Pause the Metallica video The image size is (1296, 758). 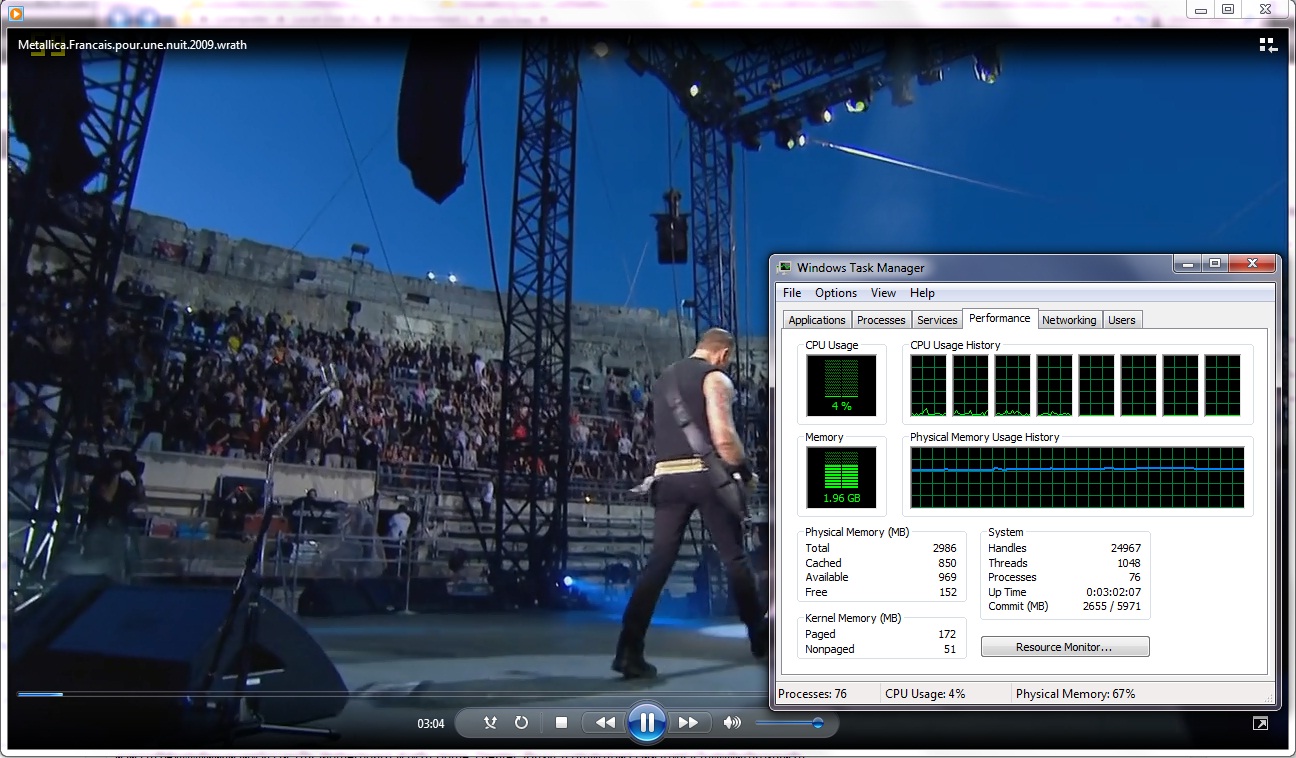click(647, 722)
